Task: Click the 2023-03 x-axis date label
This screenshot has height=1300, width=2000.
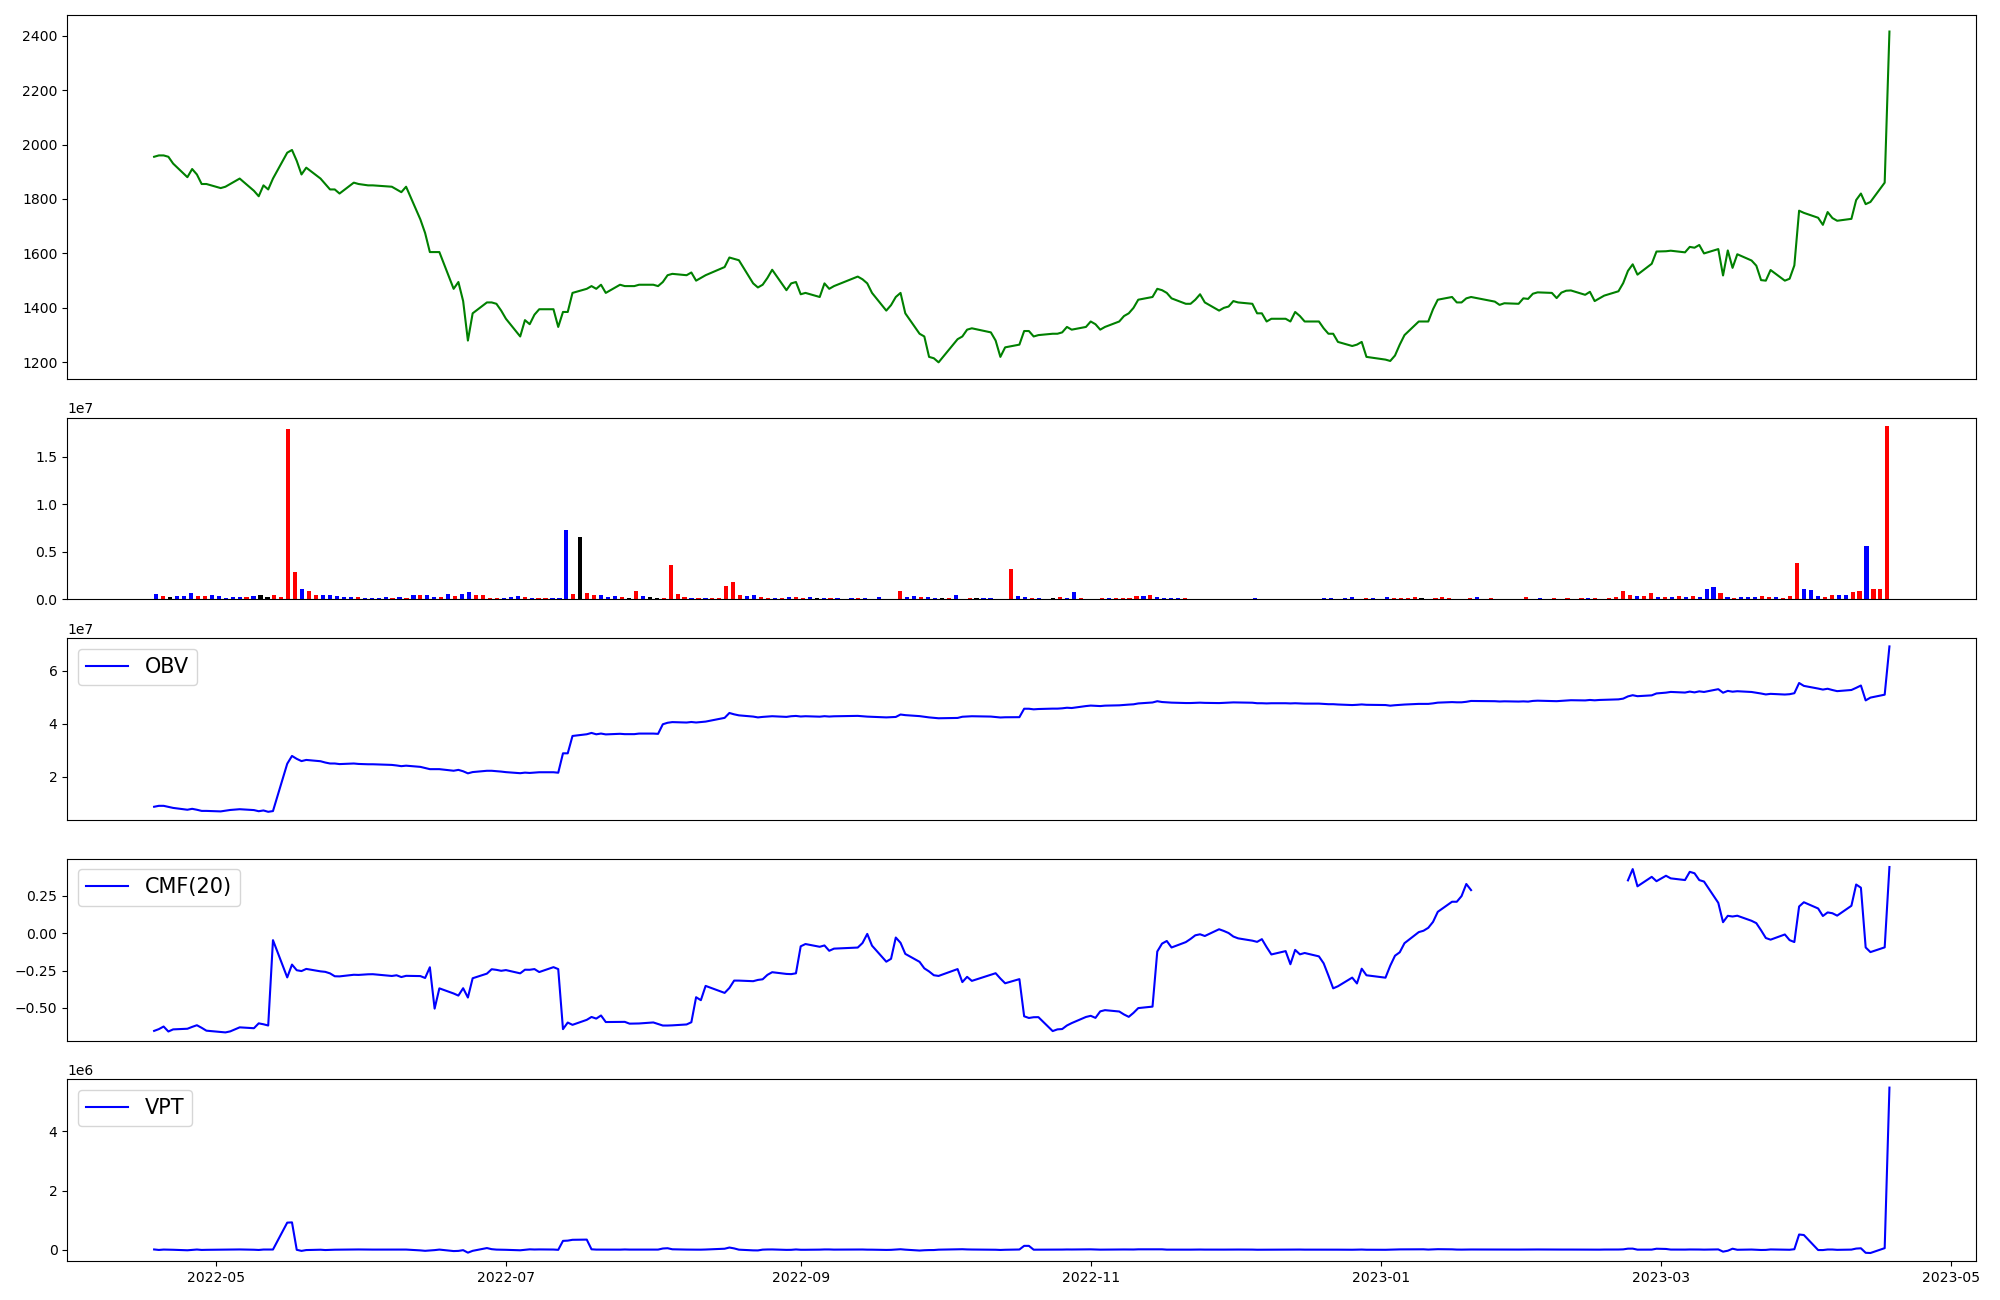Action: click(x=1662, y=1277)
